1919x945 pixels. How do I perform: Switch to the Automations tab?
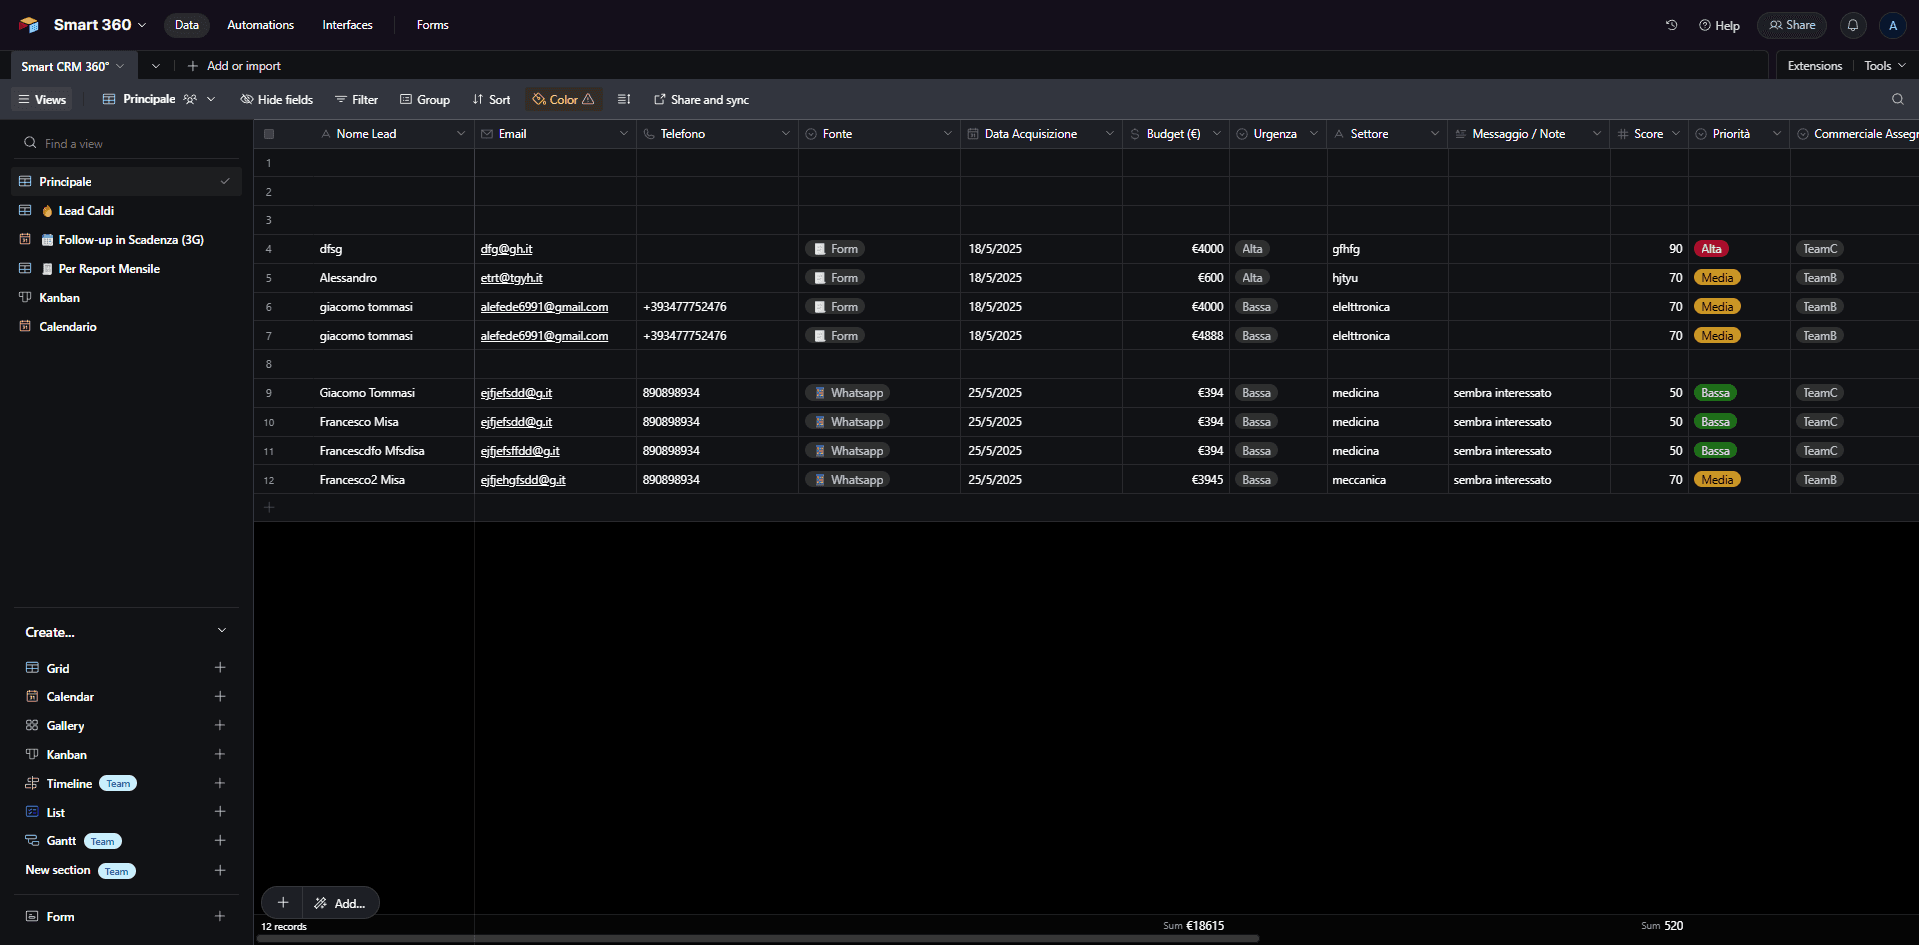(260, 25)
